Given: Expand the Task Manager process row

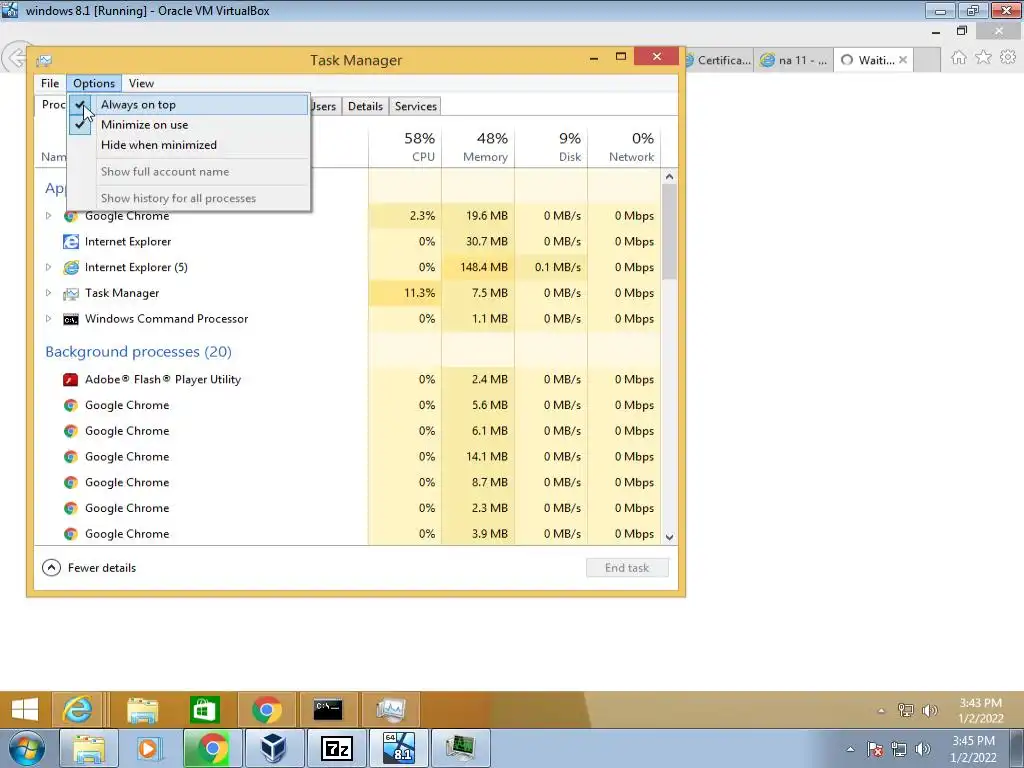Looking at the screenshot, I should [48, 293].
